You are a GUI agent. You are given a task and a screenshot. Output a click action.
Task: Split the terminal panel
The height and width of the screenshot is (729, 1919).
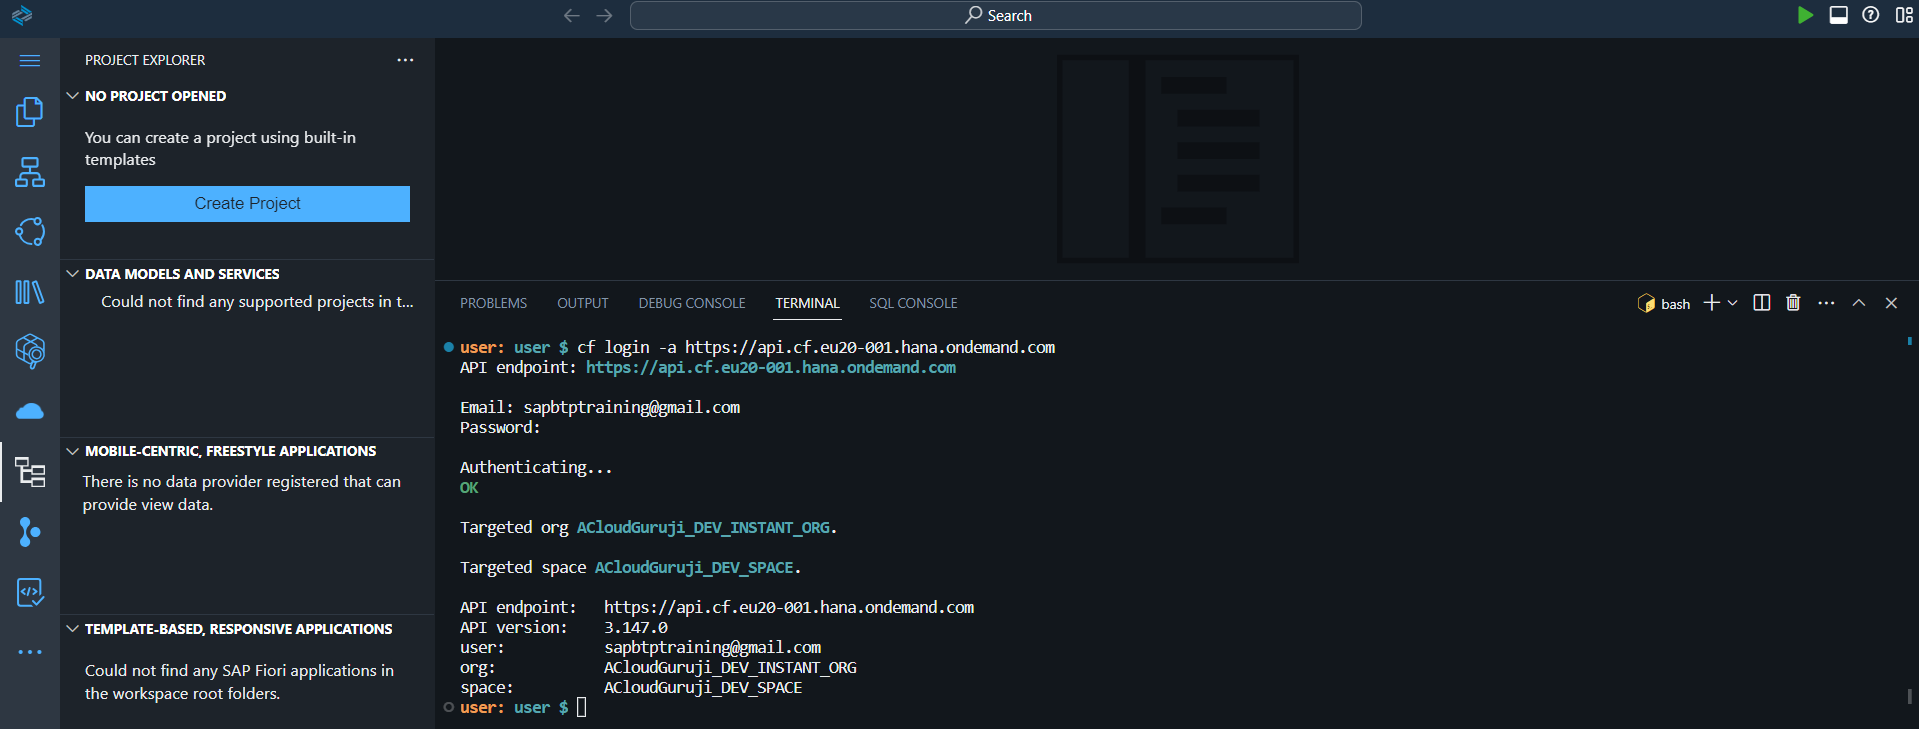(1762, 303)
